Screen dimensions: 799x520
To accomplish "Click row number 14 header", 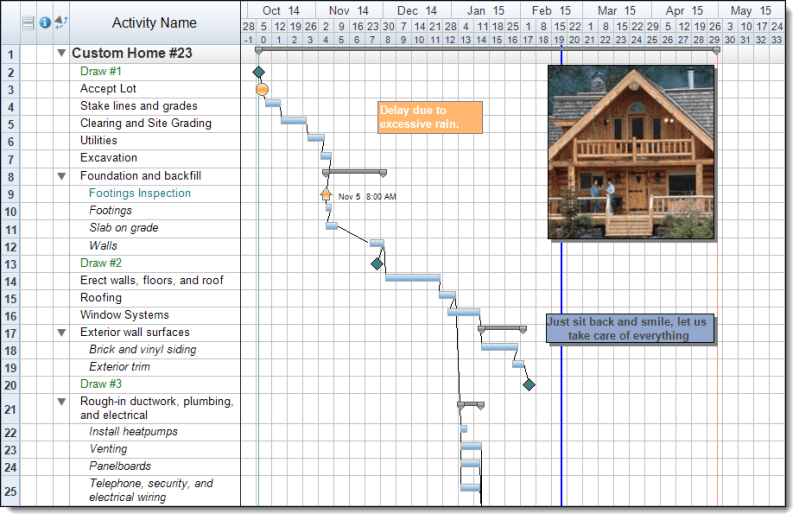I will pos(10,281).
